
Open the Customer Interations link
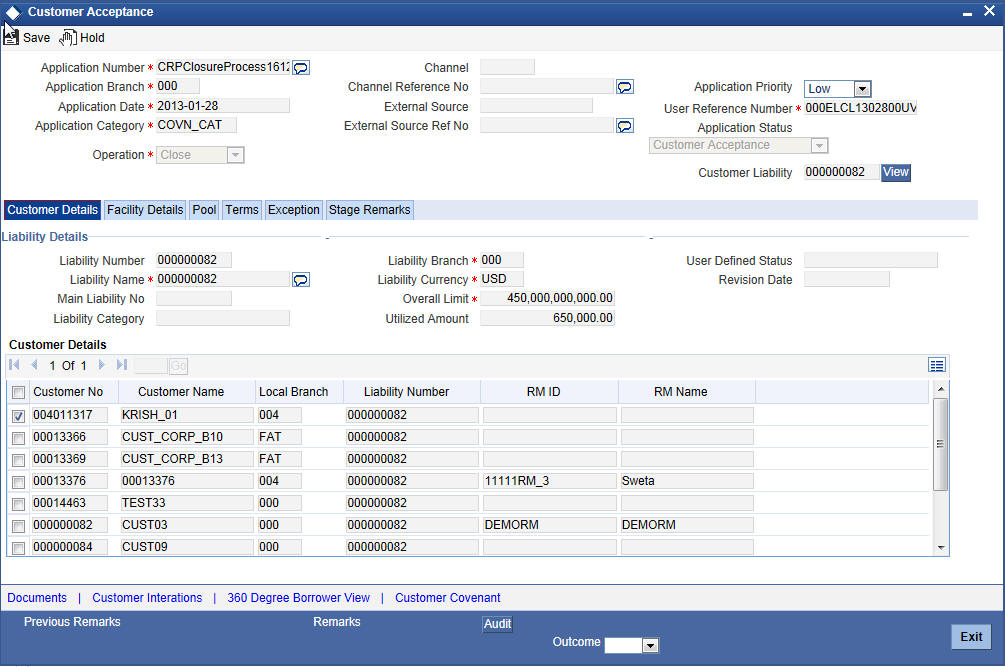click(147, 598)
